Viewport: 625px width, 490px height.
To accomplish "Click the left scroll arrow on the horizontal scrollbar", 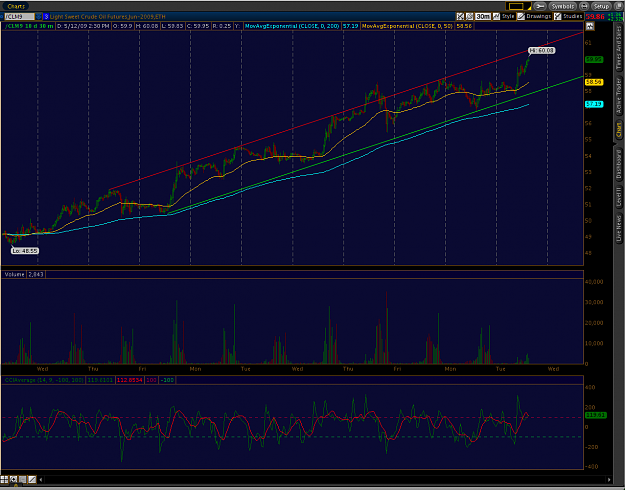I will 41,480.
